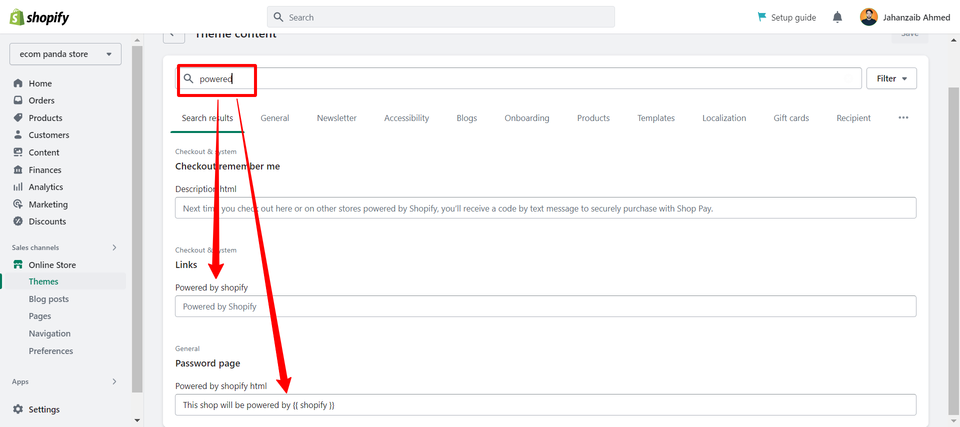Click the Save button
Image resolution: width=960 pixels, height=427 pixels.
point(909,35)
